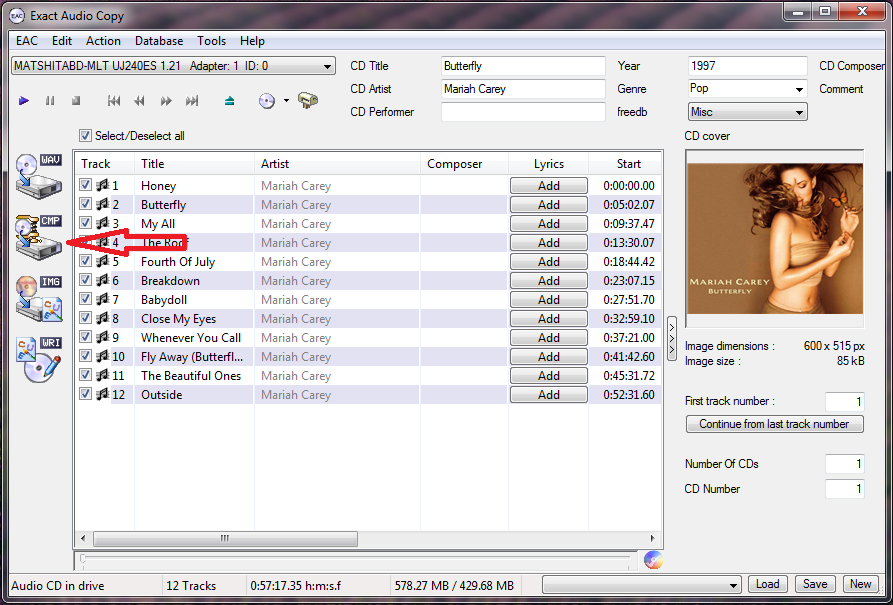Click the EAC logo in title bar
This screenshot has height=605, width=893.
[17, 15]
